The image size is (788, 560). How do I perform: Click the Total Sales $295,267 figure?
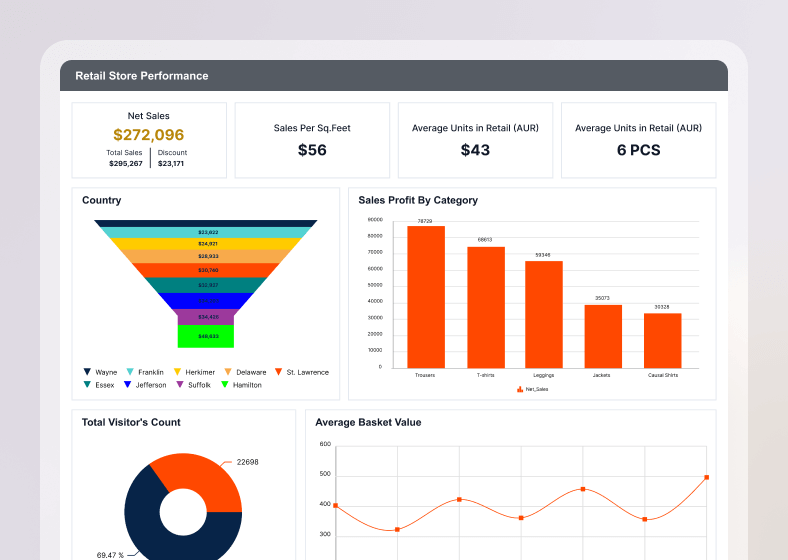point(126,163)
